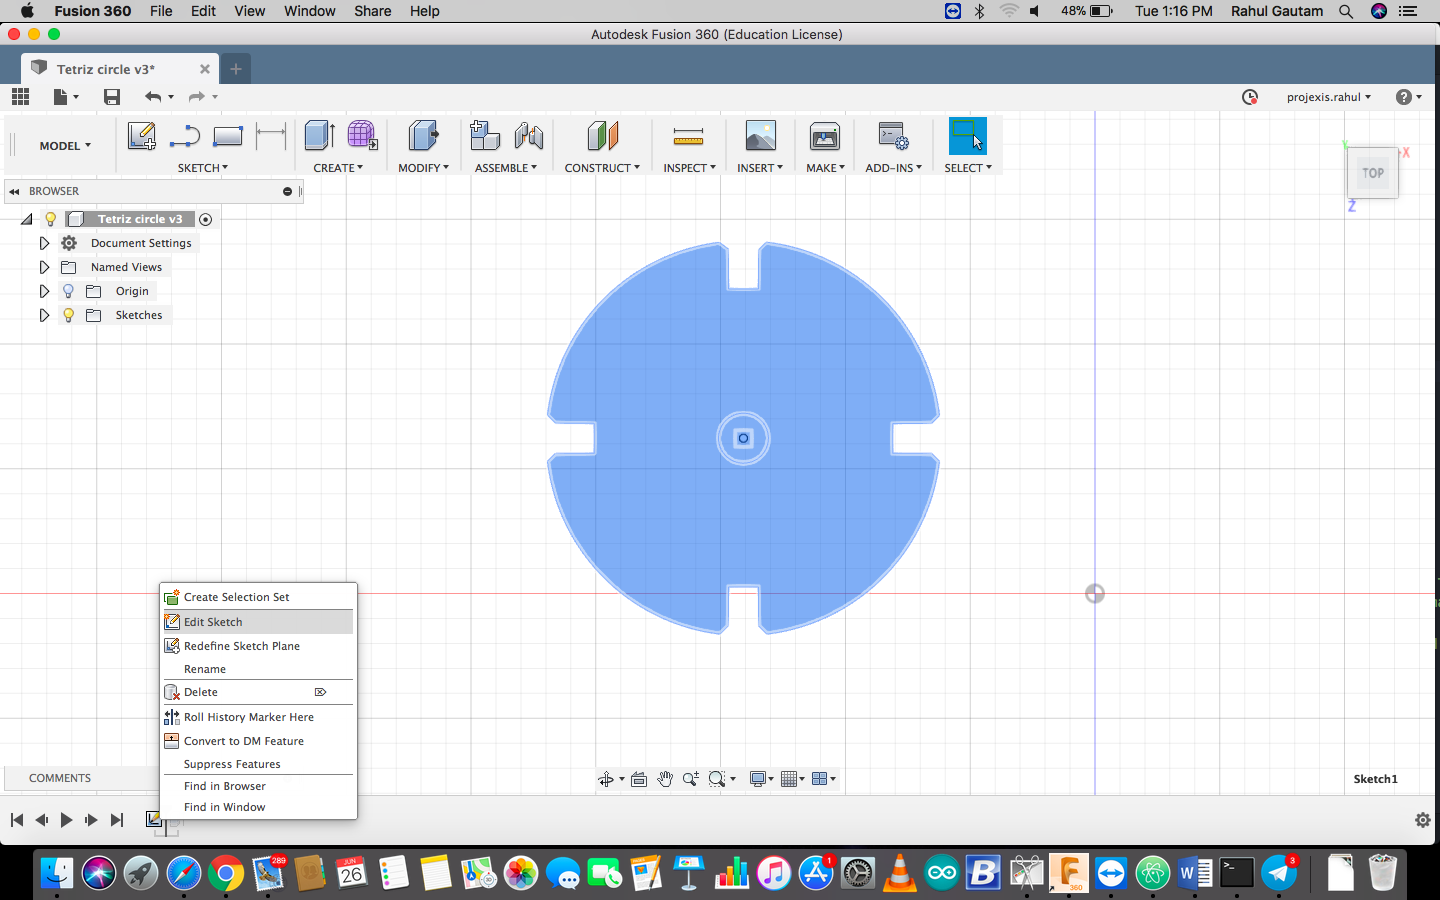
Task: Toggle visibility bulb of Origin folder
Action: pos(68,291)
